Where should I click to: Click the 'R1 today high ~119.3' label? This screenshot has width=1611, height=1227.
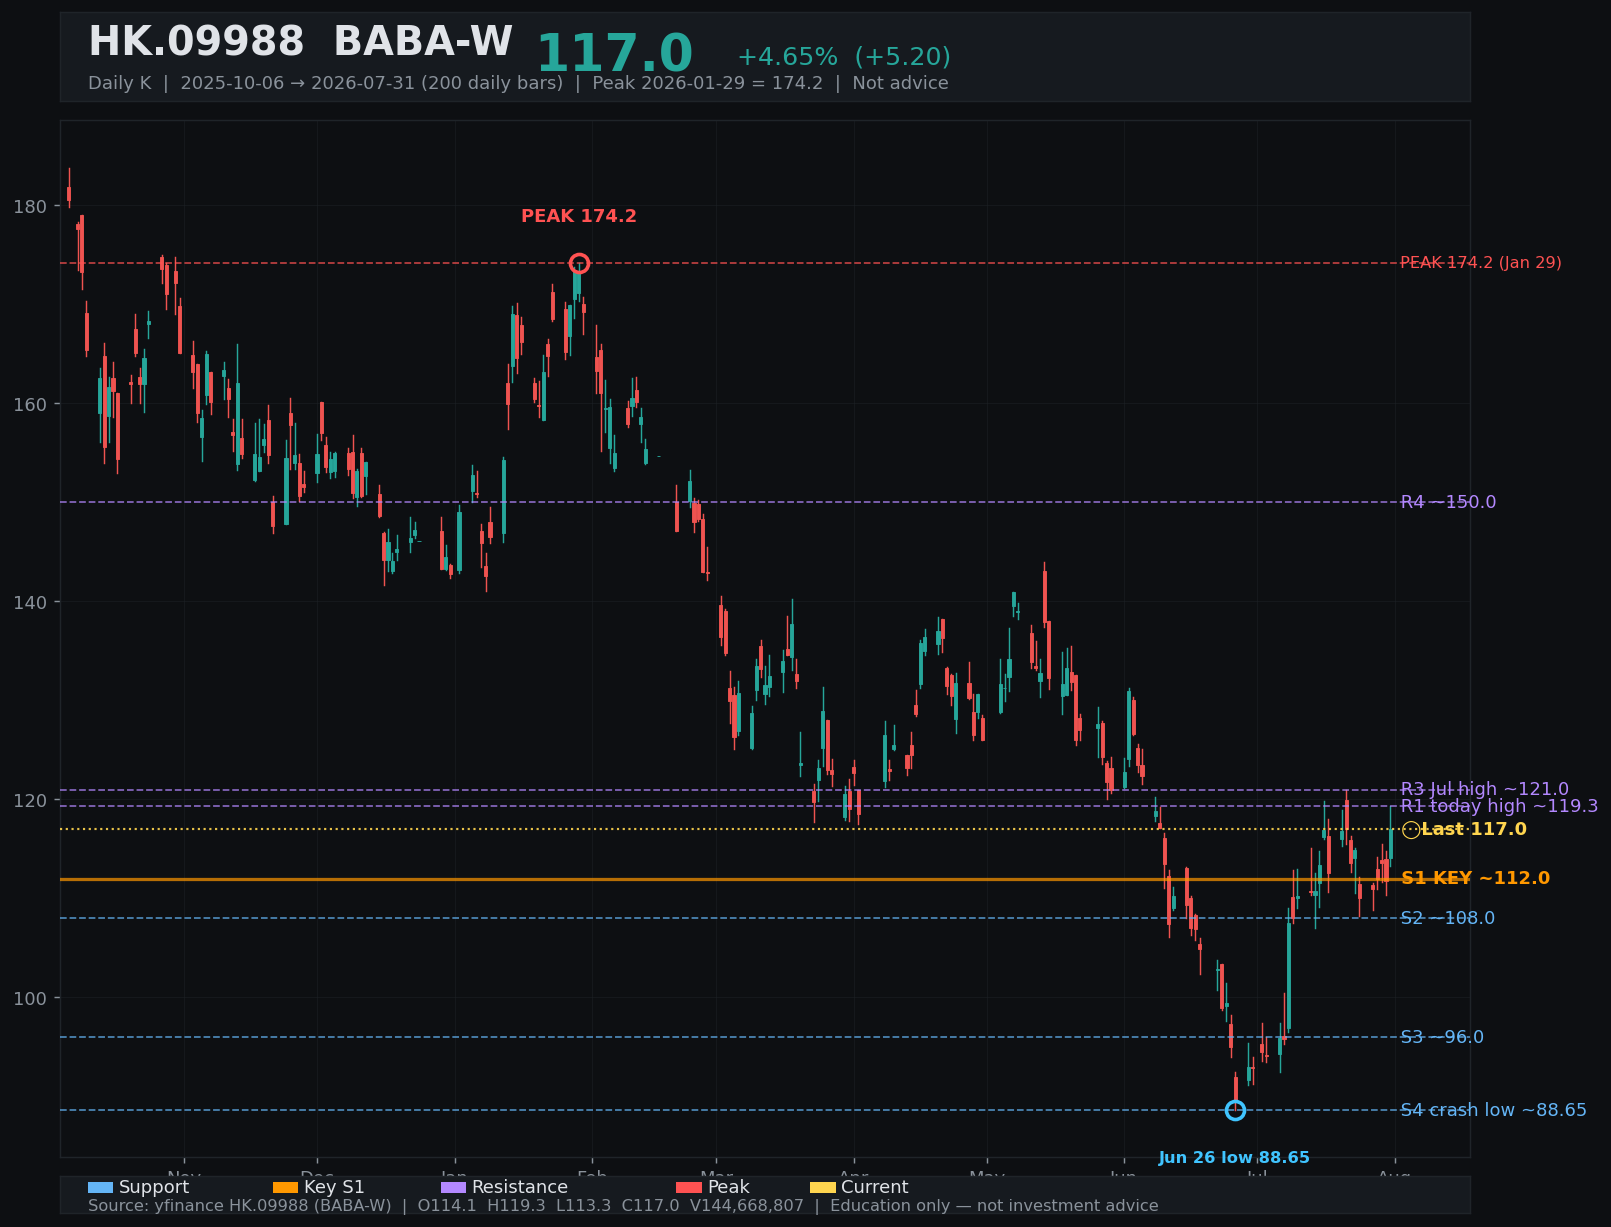pyautogui.click(x=1499, y=806)
